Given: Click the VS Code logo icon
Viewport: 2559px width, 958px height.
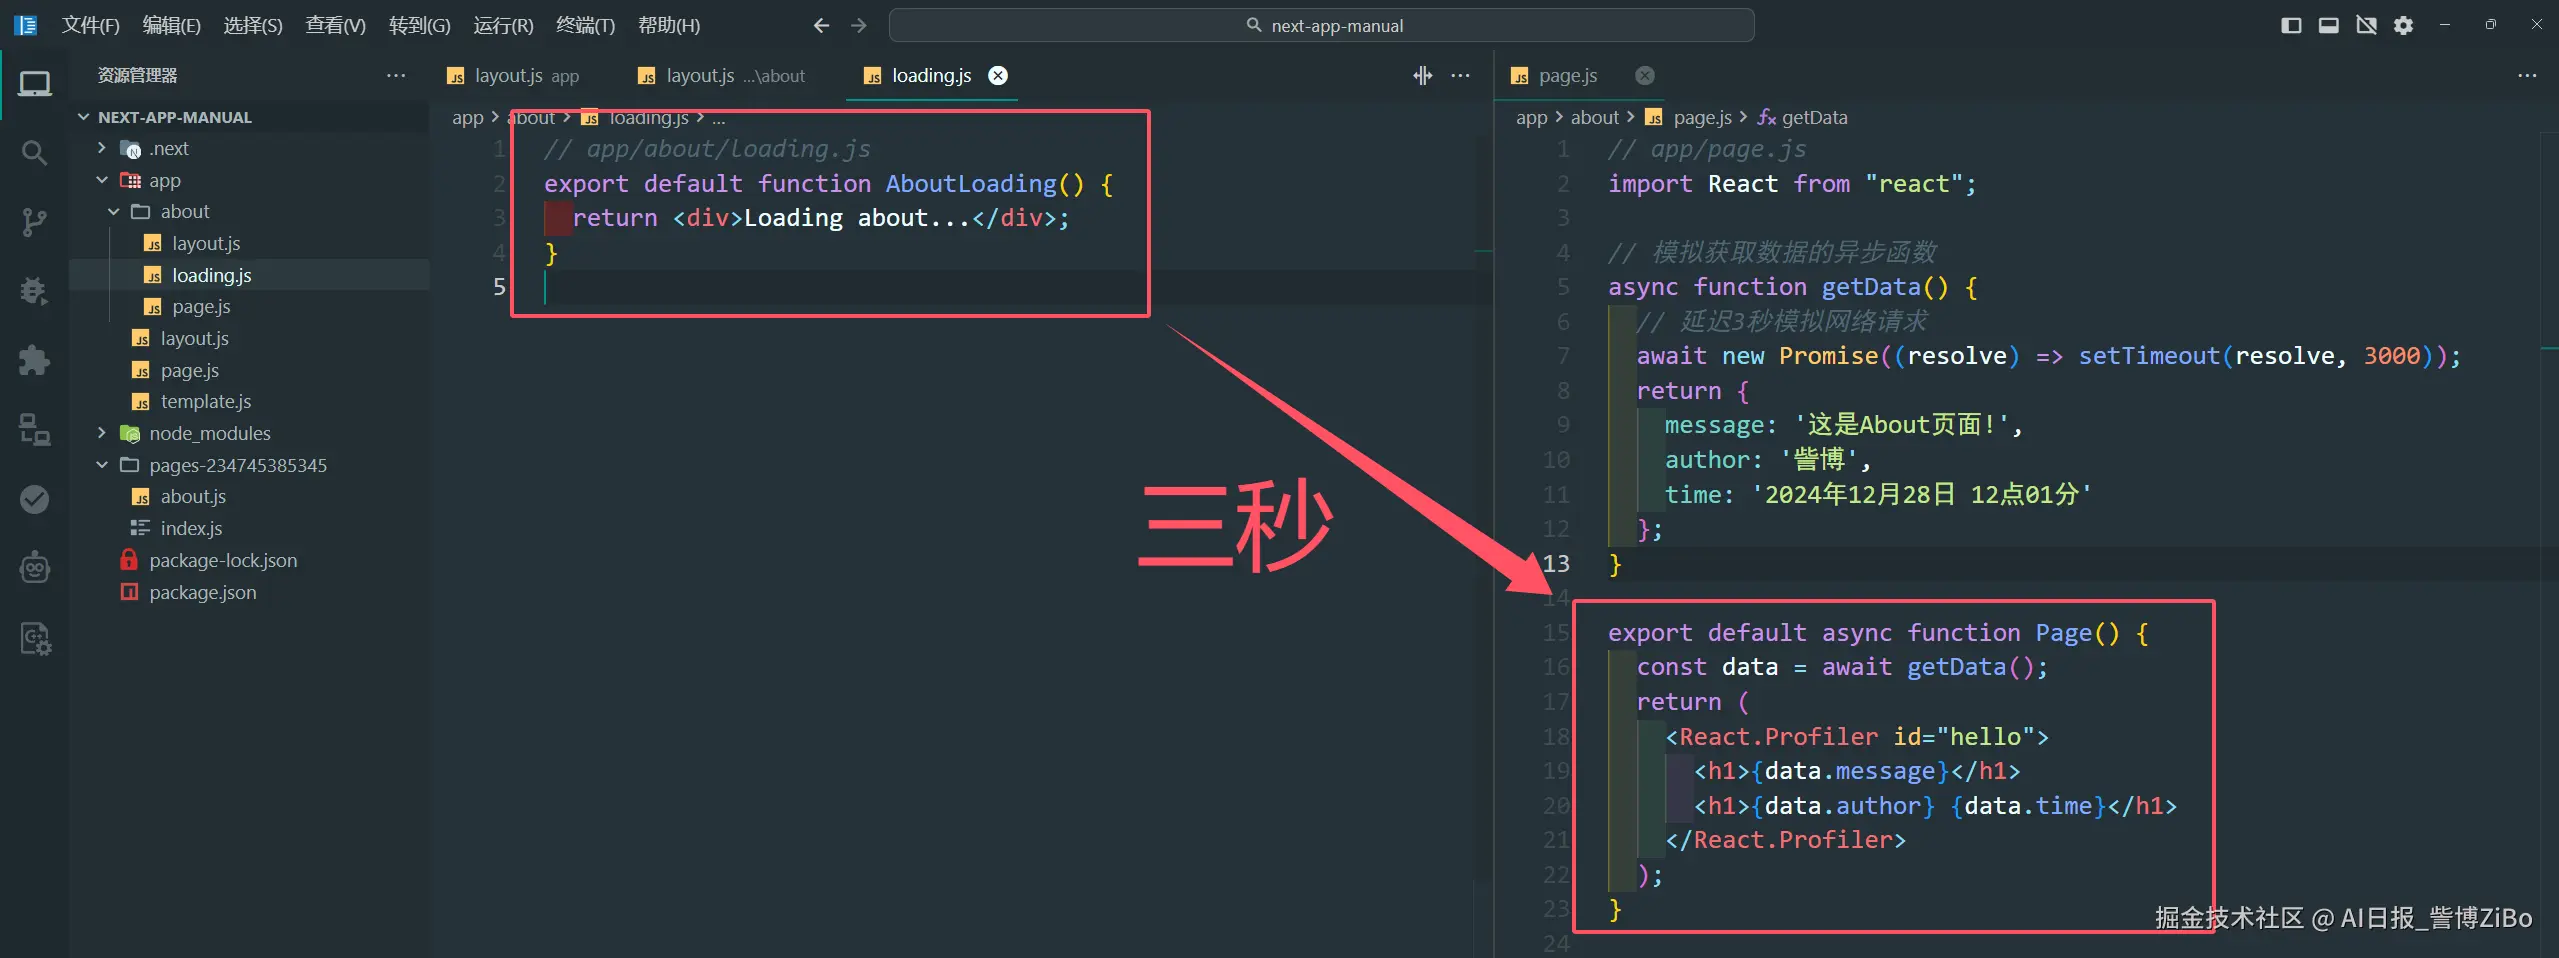Looking at the screenshot, I should point(25,25).
